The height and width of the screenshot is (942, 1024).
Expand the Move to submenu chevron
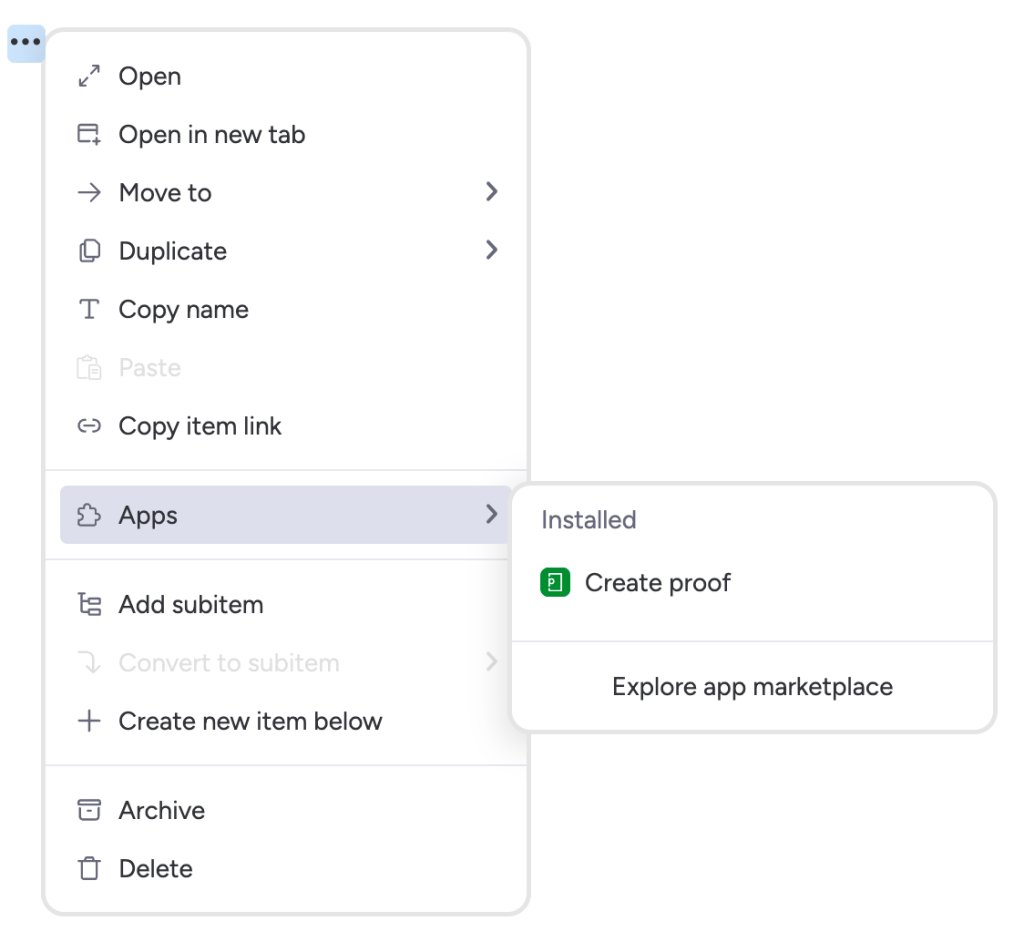point(491,192)
